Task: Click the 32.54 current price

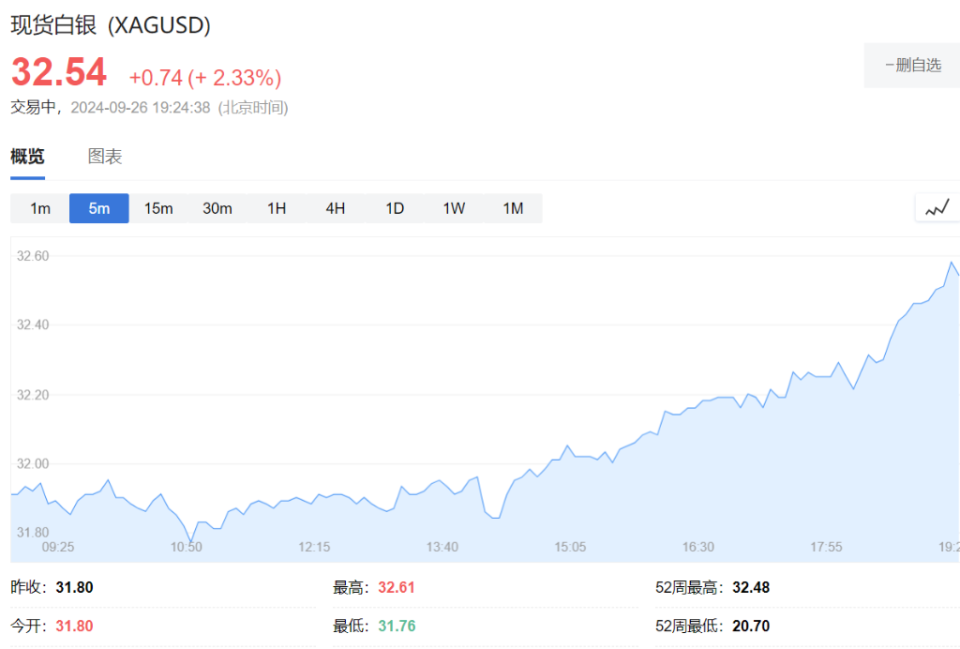Action: (59, 73)
